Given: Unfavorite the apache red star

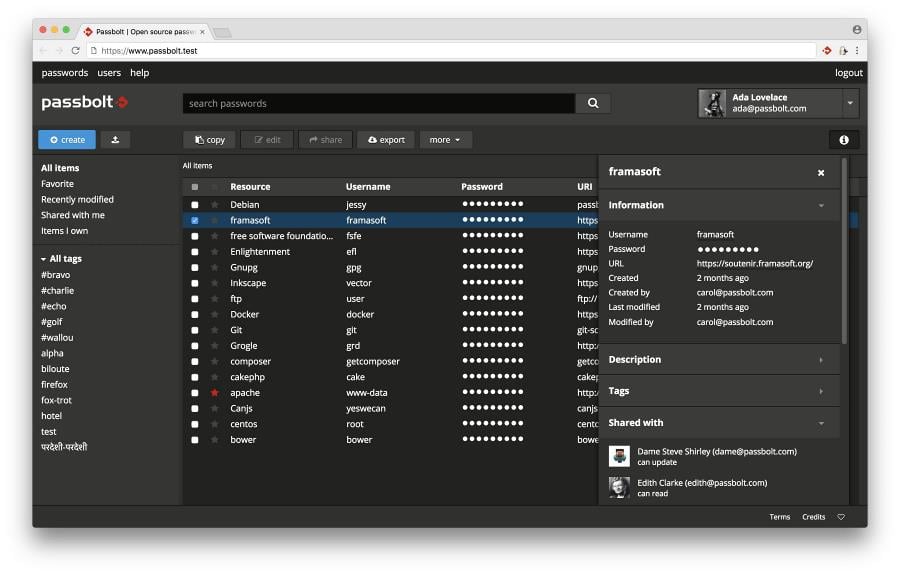Looking at the screenshot, I should tap(215, 393).
